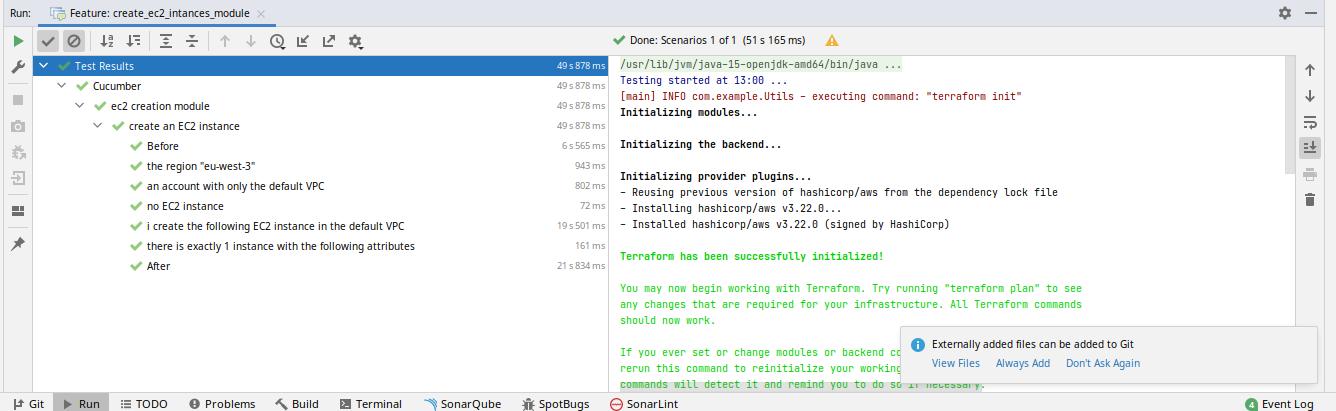Click the Export Test Results icon
This screenshot has height=411, width=1336.
[329, 41]
